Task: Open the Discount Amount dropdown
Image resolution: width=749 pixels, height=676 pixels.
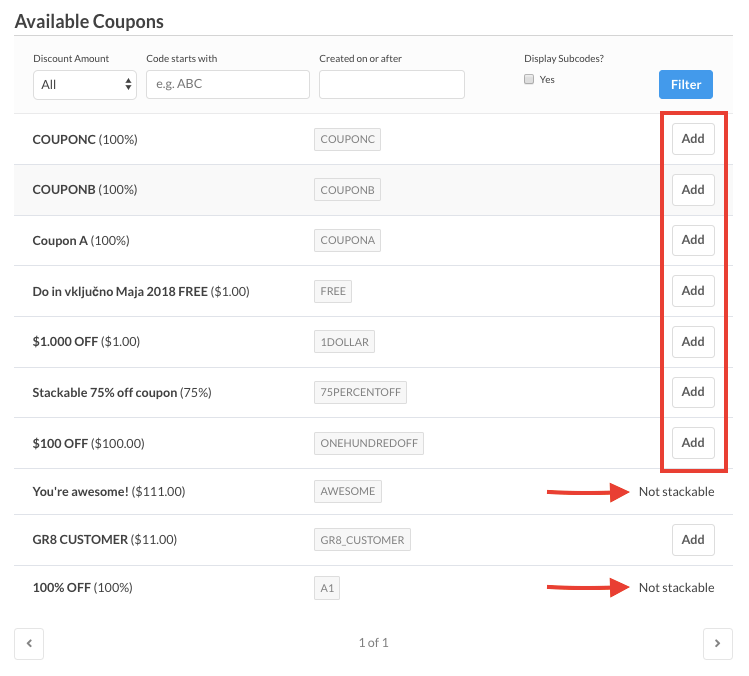Action: 85,85
